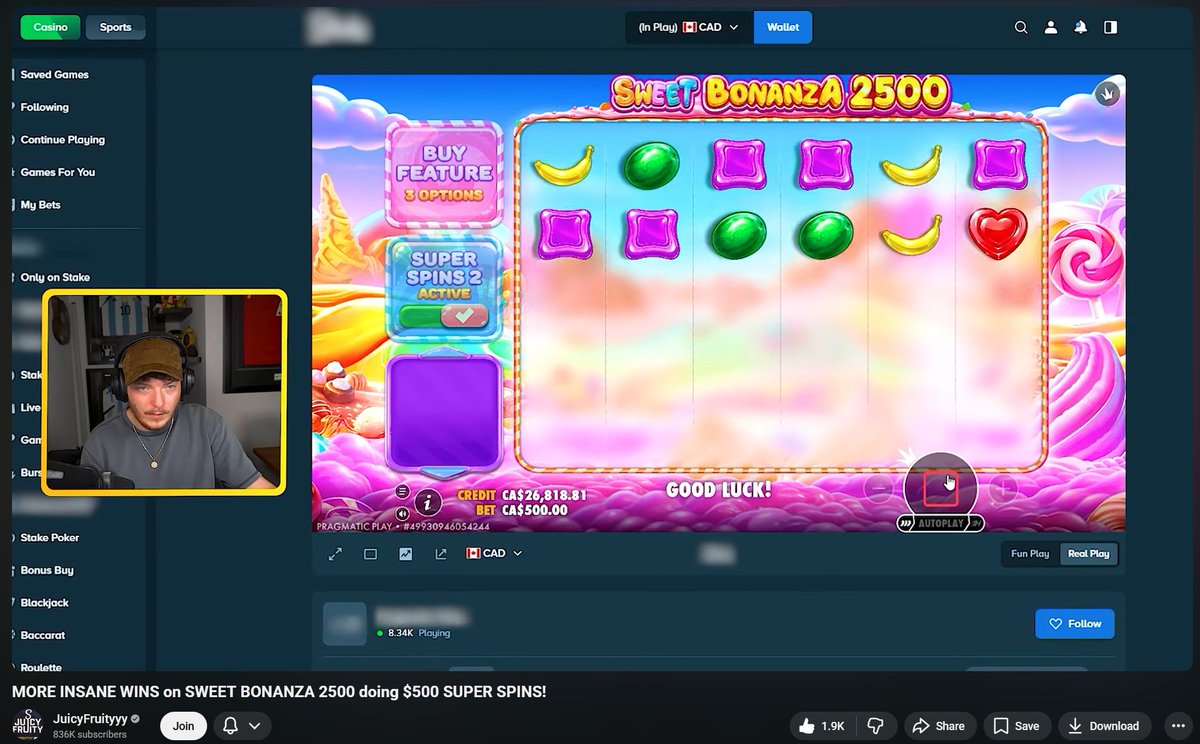The height and width of the screenshot is (744, 1200).
Task: Click the YouTube notification bell
Action: tap(230, 726)
